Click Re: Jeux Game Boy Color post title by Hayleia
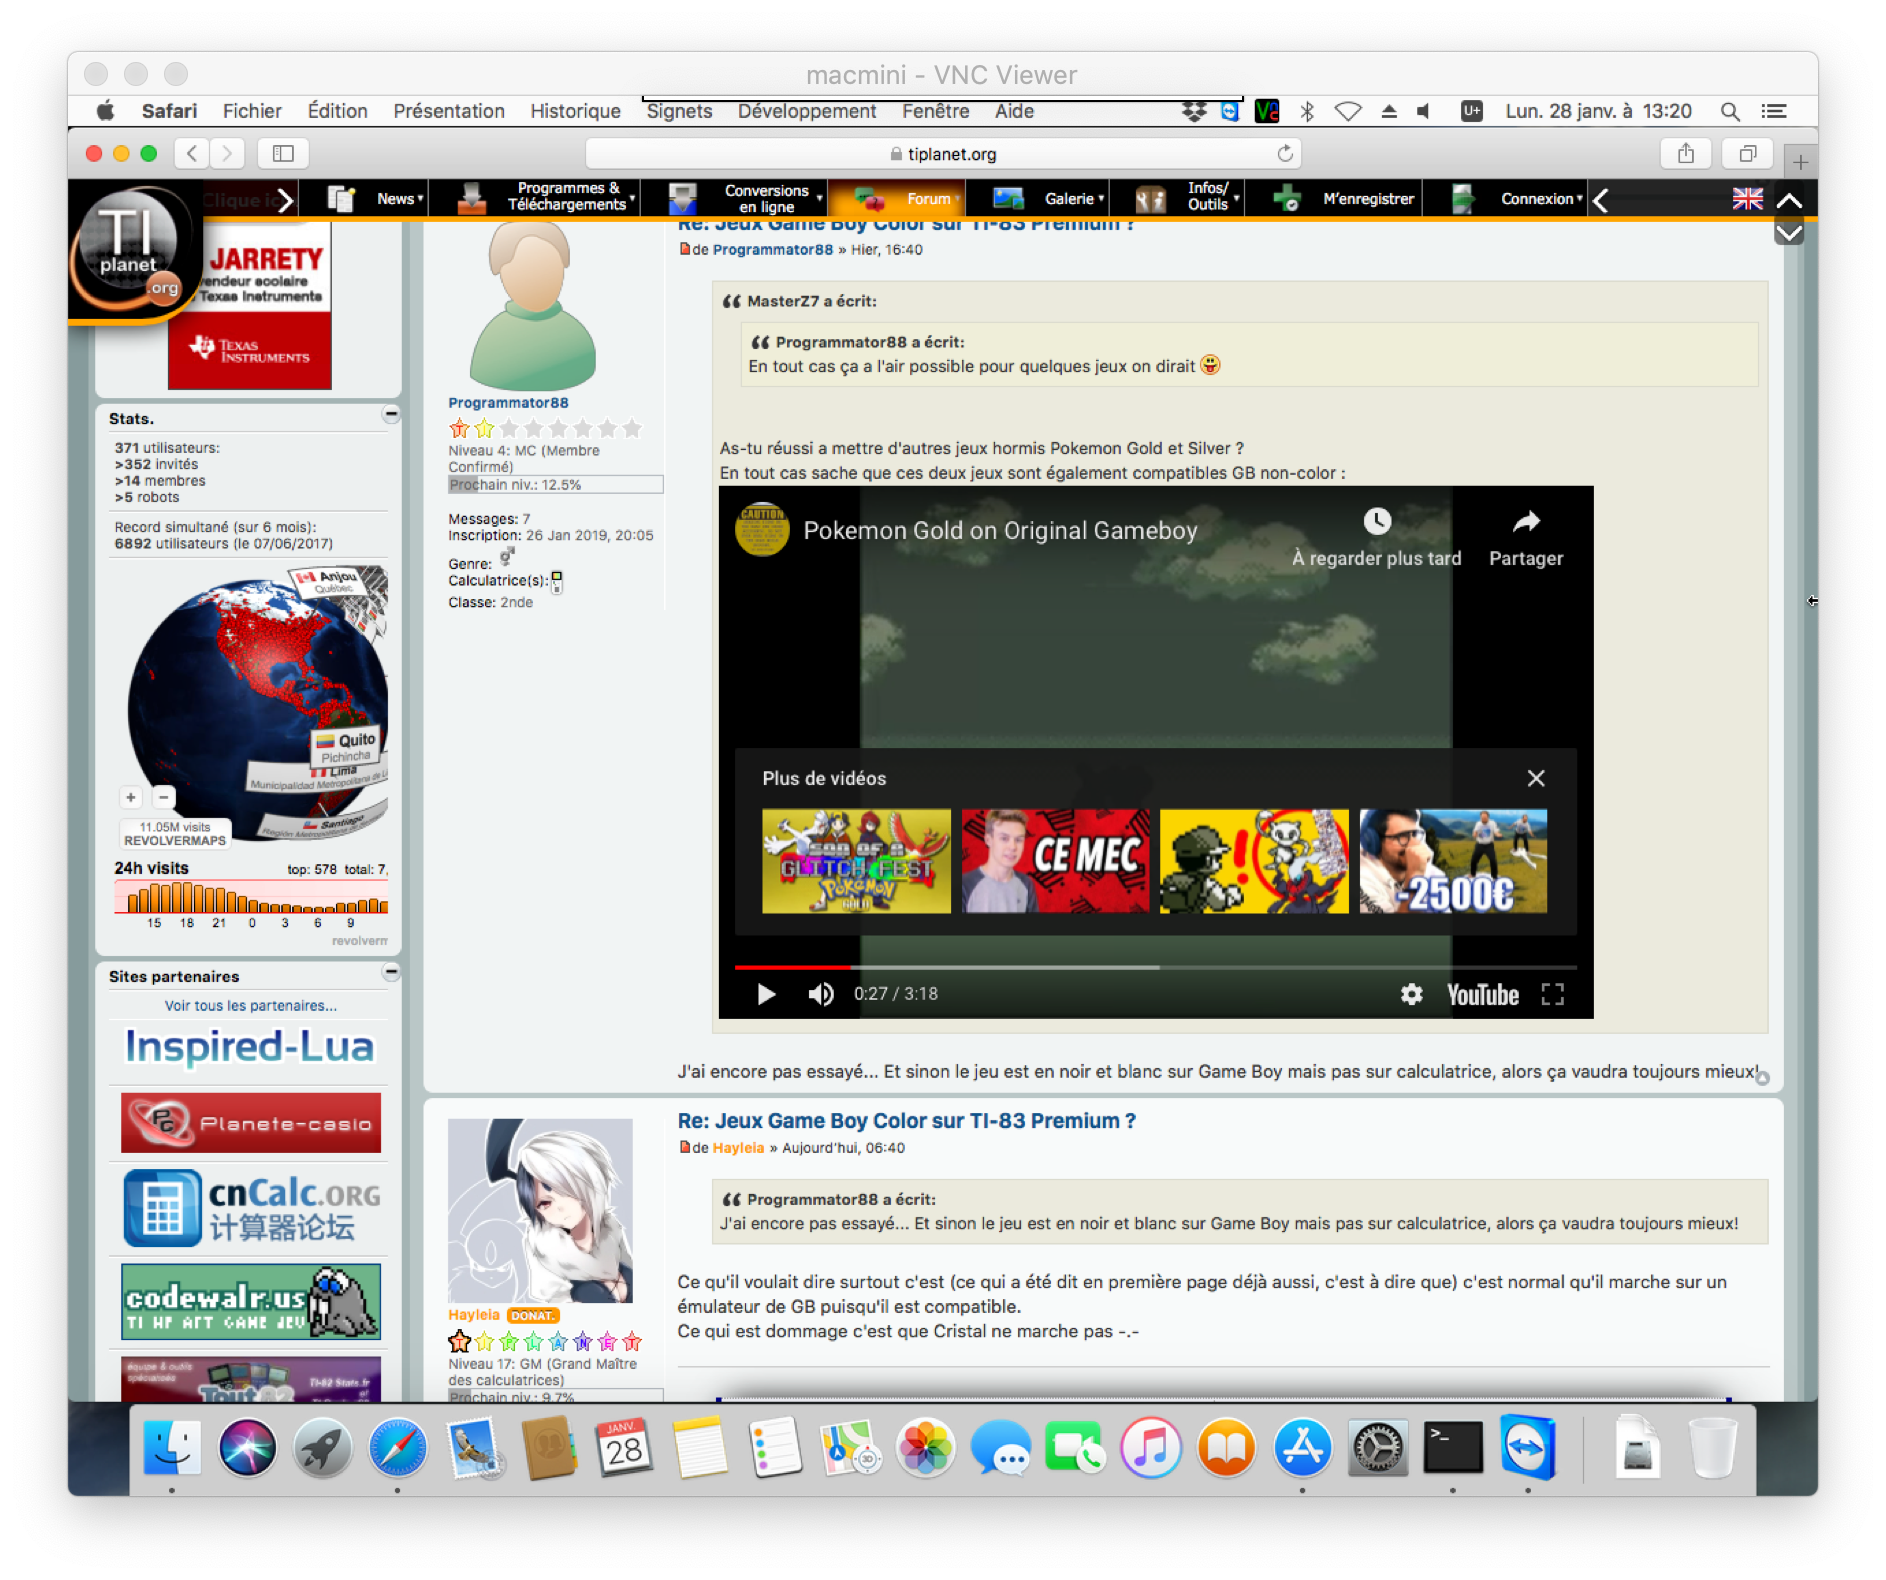Viewport: 1886px width, 1580px height. [907, 1121]
